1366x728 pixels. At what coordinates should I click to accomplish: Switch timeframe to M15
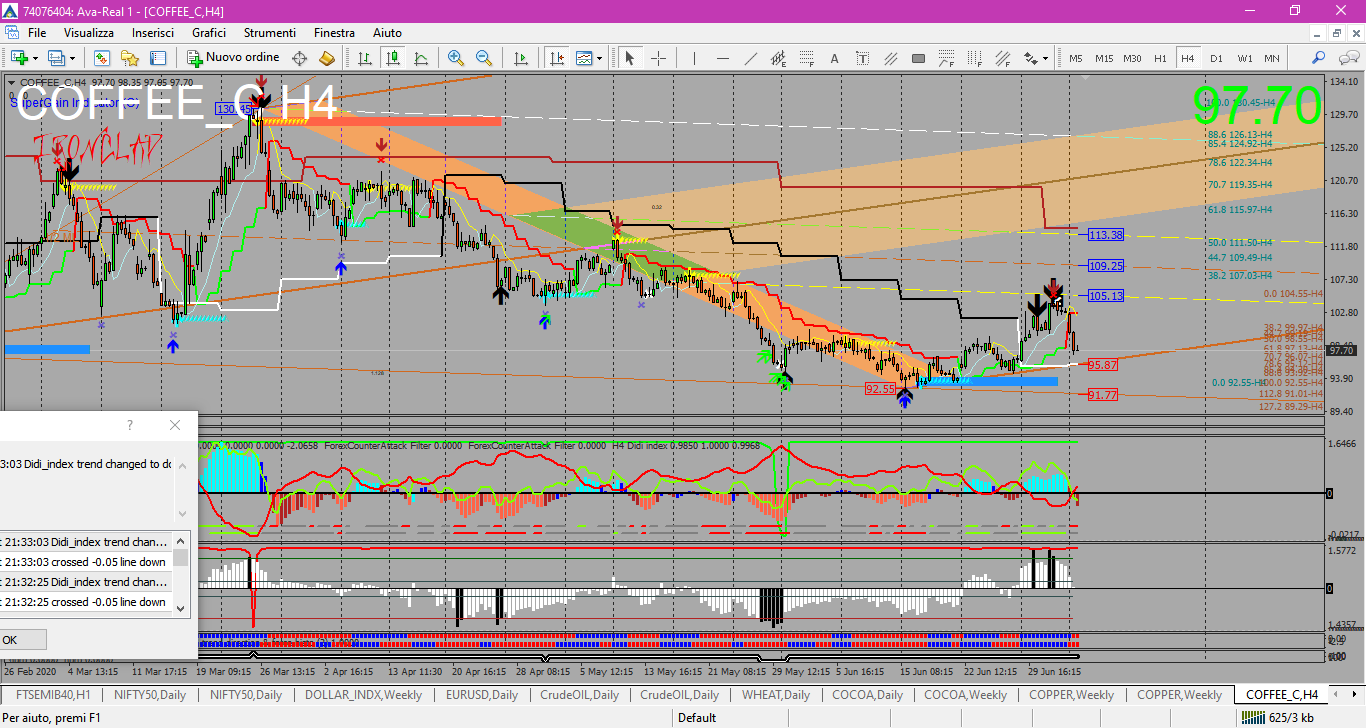[x=1104, y=58]
